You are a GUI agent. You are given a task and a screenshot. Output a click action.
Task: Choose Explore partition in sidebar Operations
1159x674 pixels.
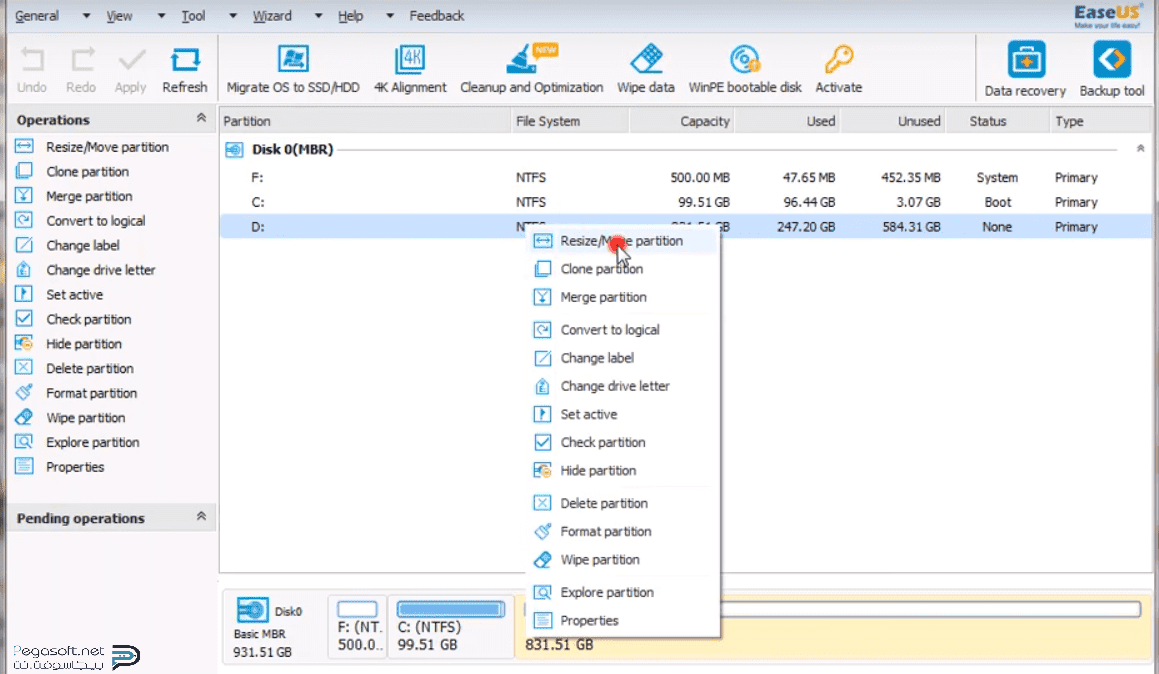click(x=78, y=442)
